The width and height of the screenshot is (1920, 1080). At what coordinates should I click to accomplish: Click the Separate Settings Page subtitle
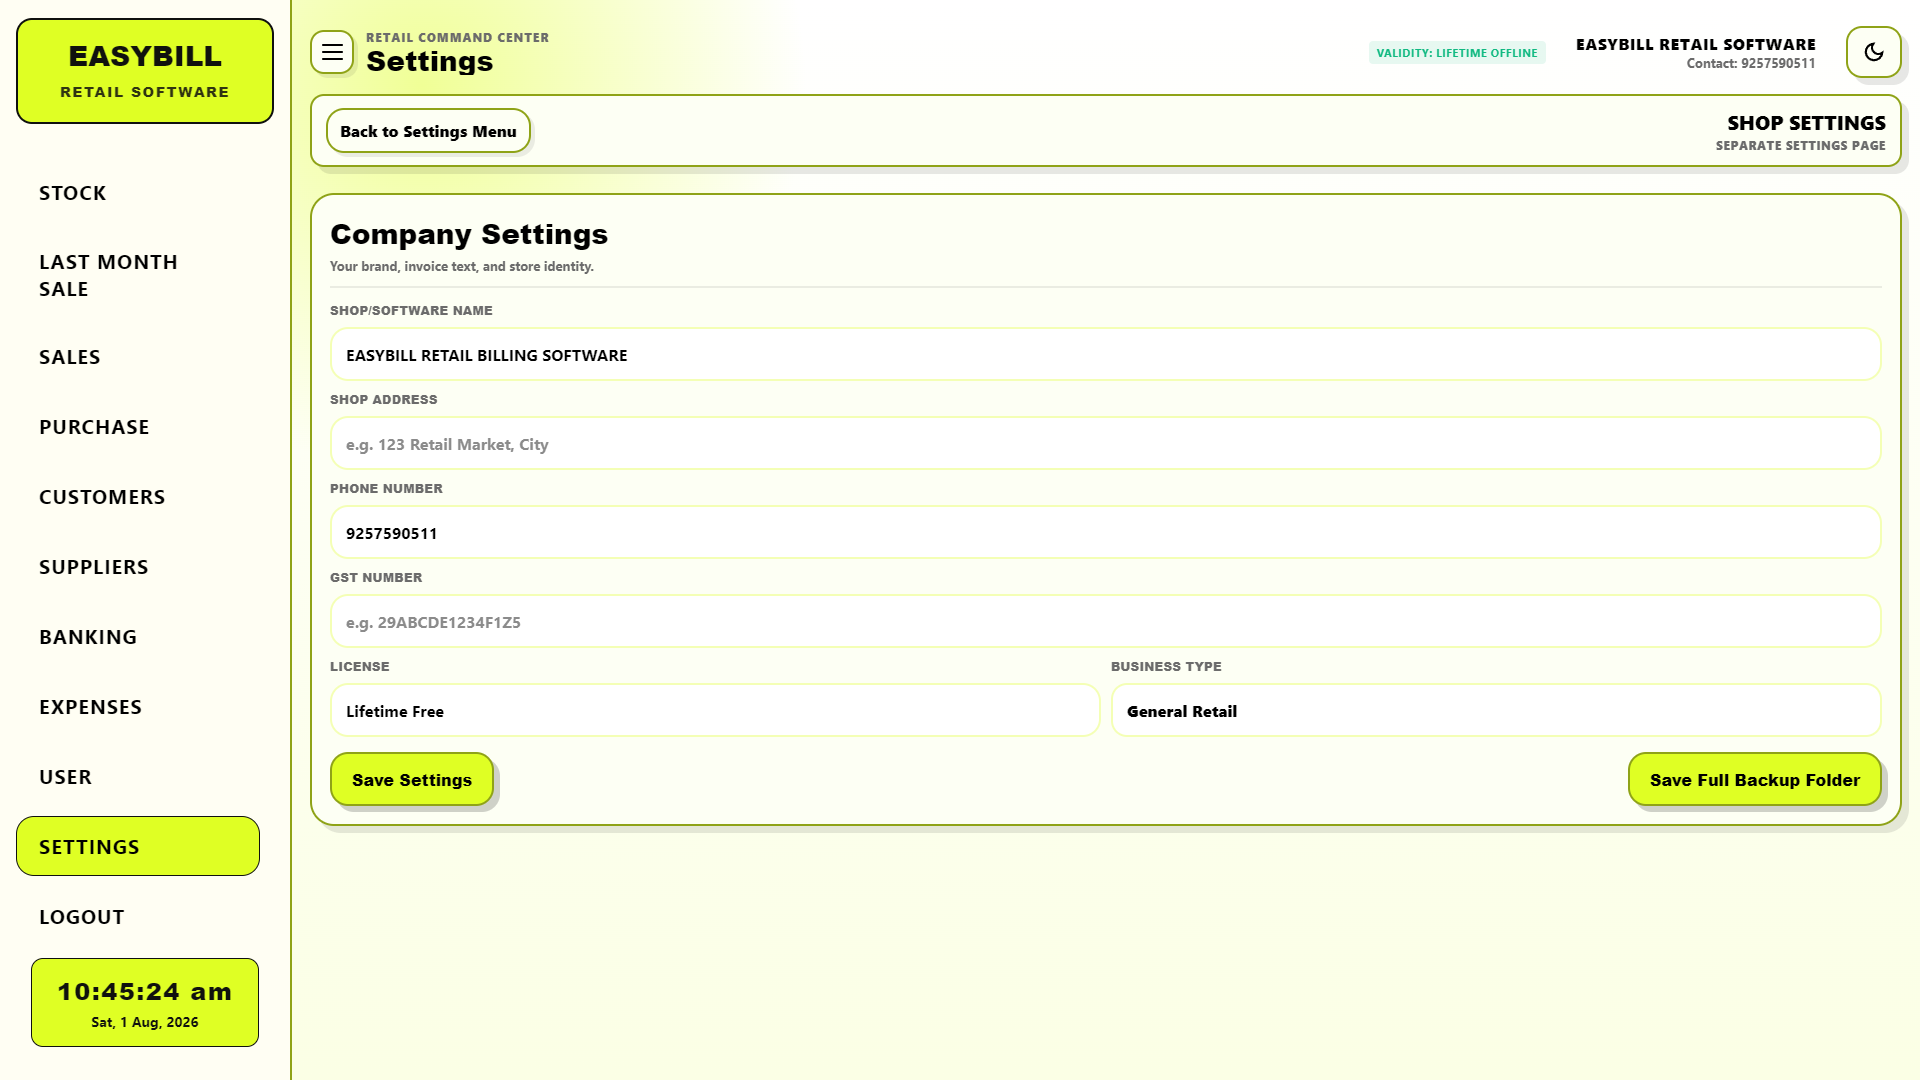[1800, 146]
